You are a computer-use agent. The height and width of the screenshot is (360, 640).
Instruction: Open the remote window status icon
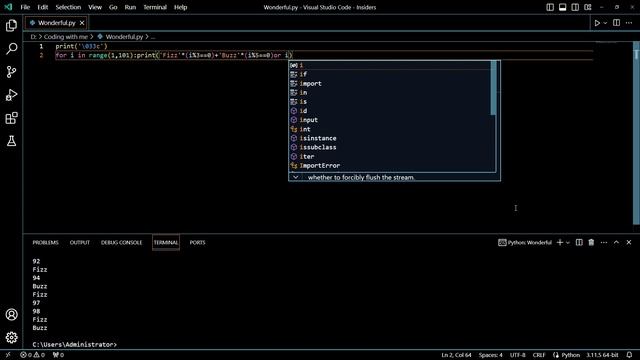click(8, 355)
